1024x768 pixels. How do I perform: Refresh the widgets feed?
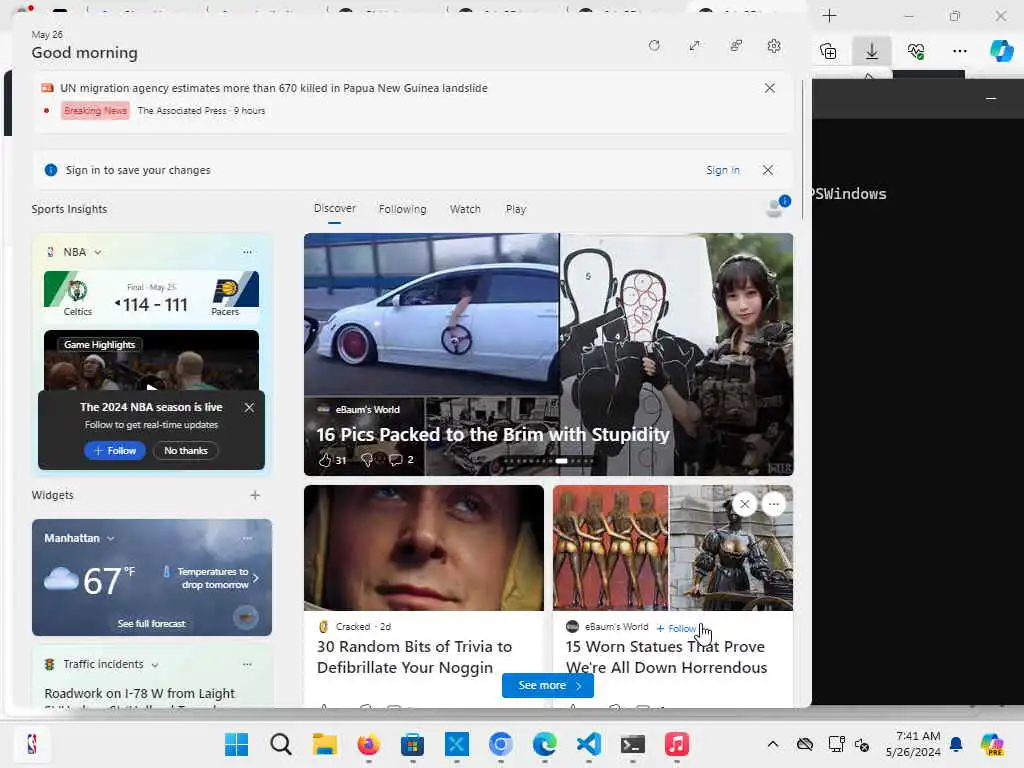click(654, 46)
